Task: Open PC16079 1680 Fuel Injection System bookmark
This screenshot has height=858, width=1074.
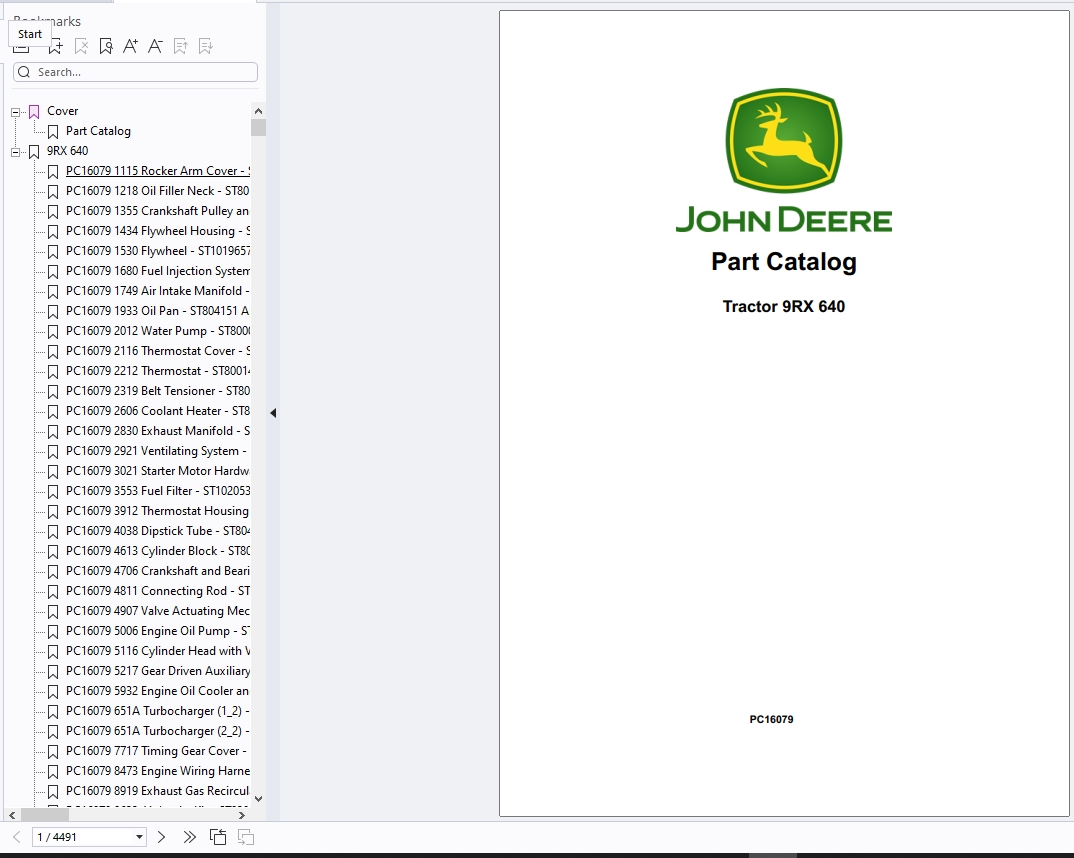Action: tap(158, 270)
